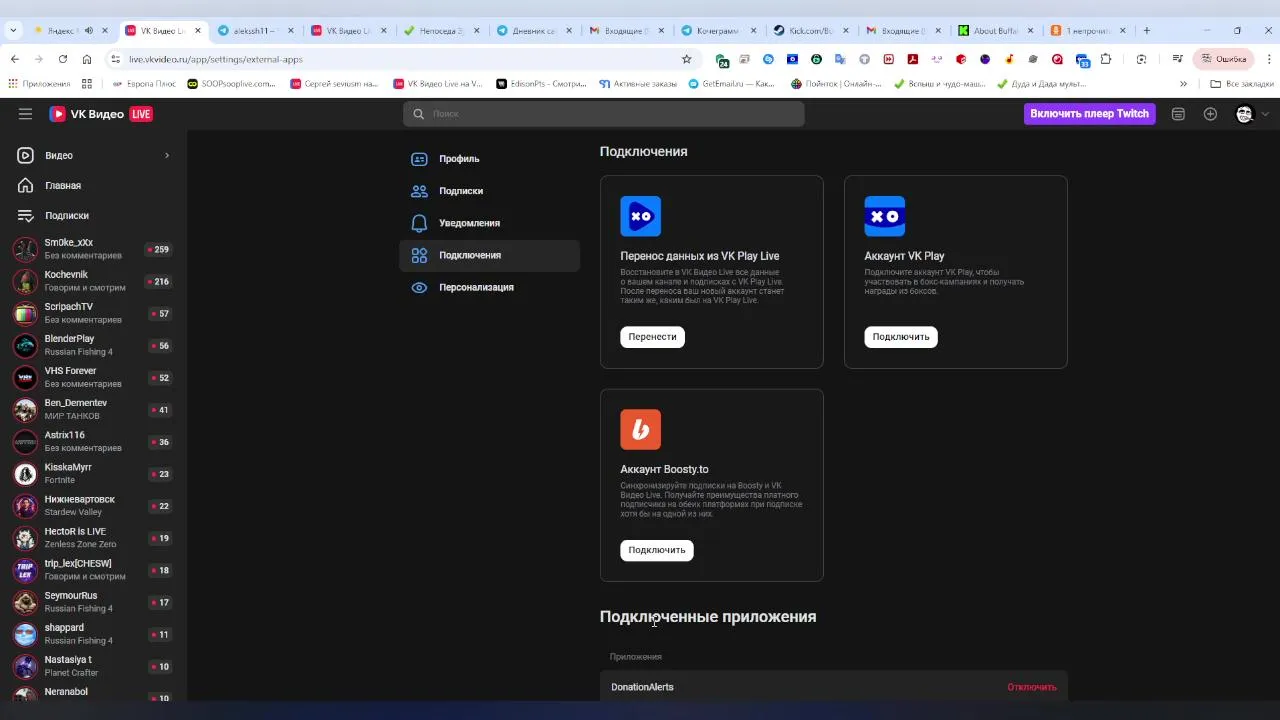1280x720 pixels.
Task: Click Включить плеер Twitch button
Action: pos(1089,114)
